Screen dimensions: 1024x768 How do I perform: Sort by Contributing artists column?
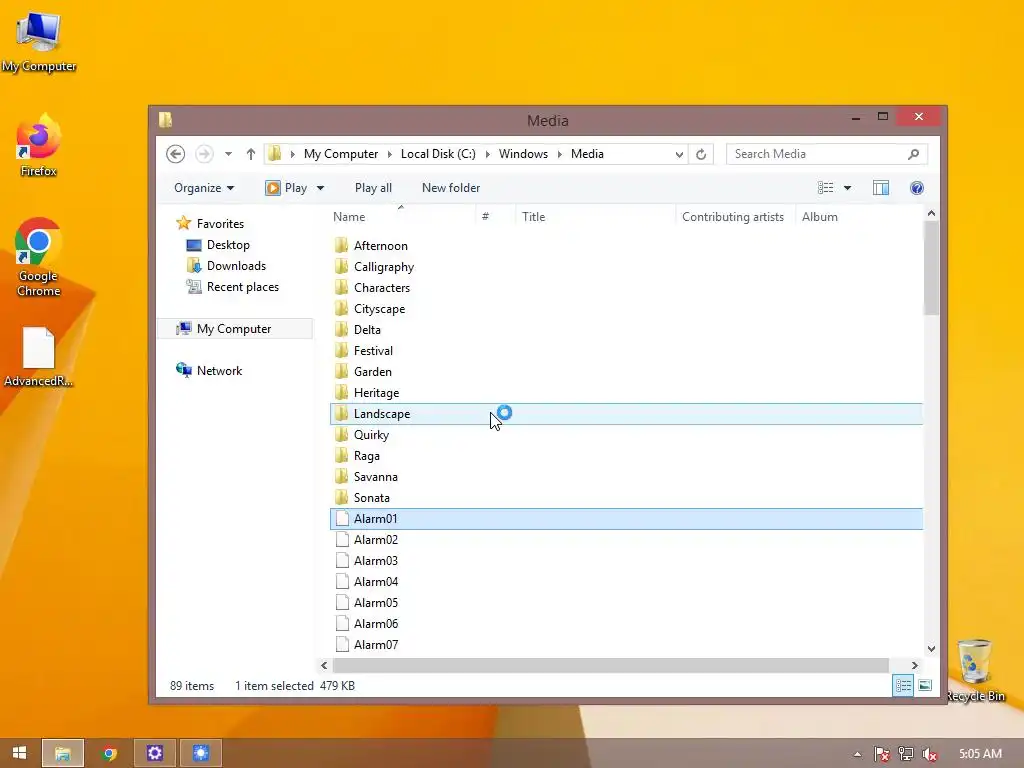click(x=735, y=217)
